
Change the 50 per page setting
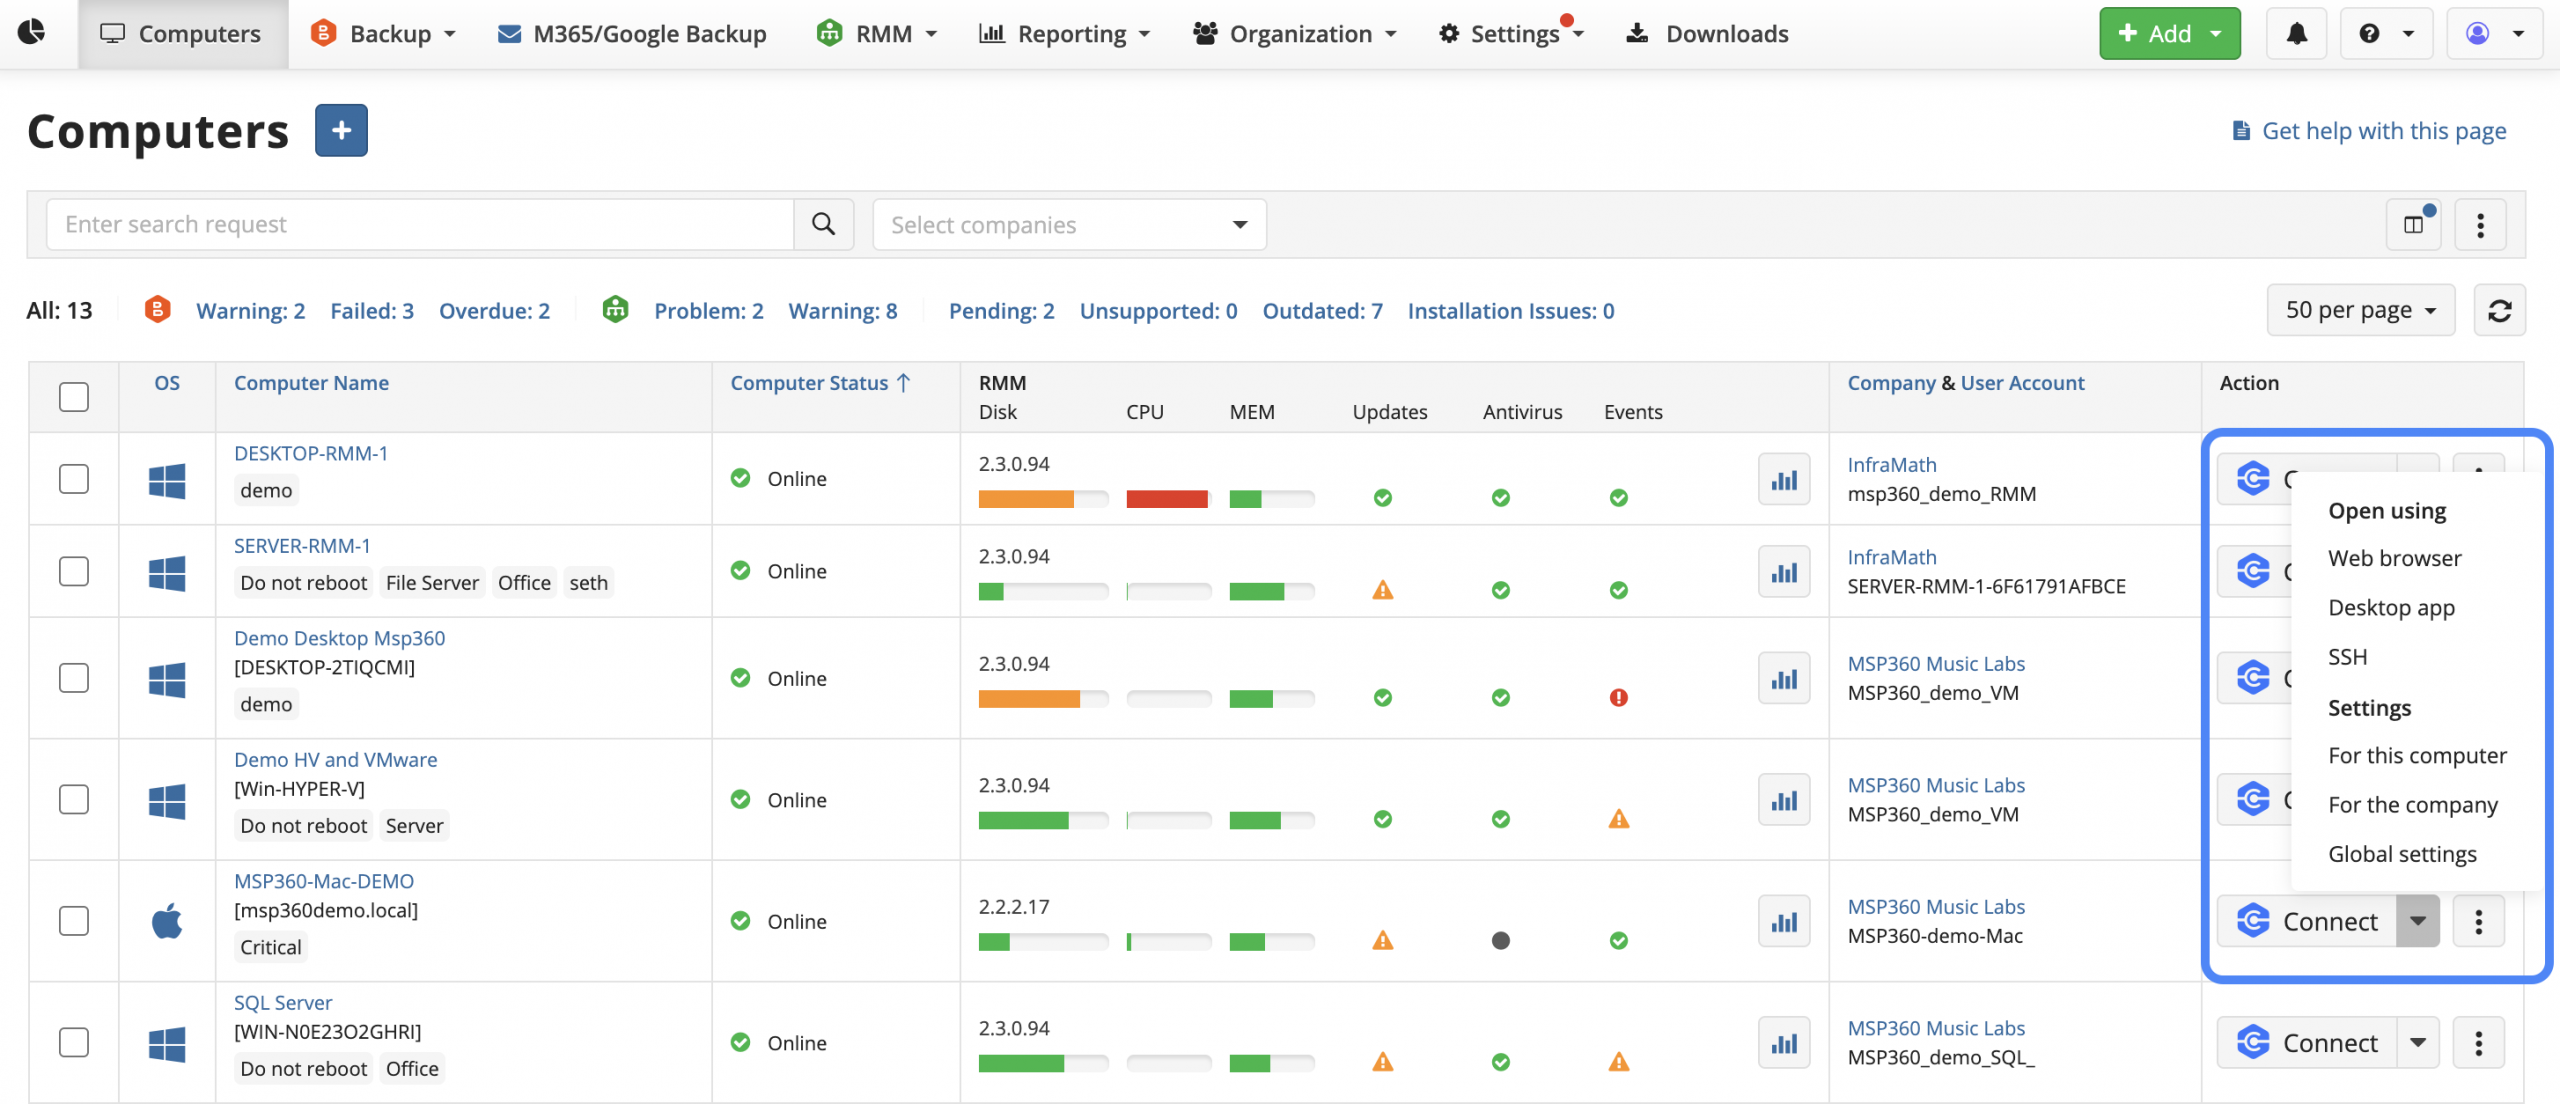coord(2360,310)
